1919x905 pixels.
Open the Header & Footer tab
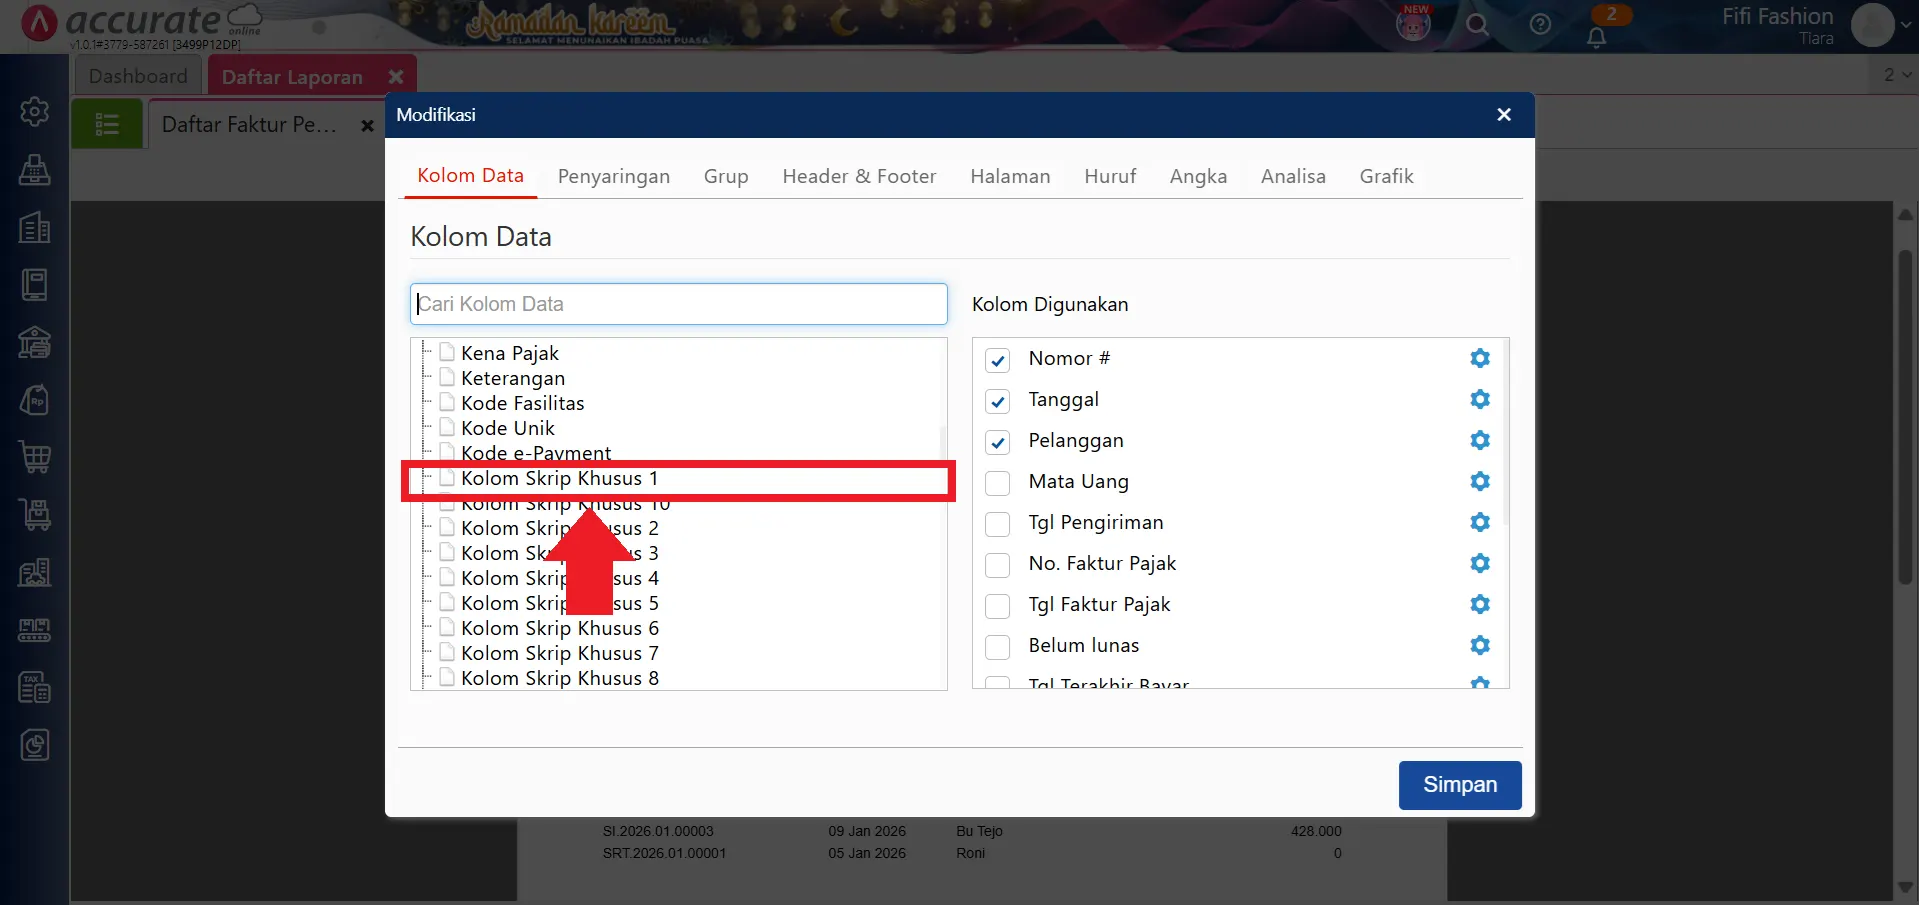click(x=858, y=177)
